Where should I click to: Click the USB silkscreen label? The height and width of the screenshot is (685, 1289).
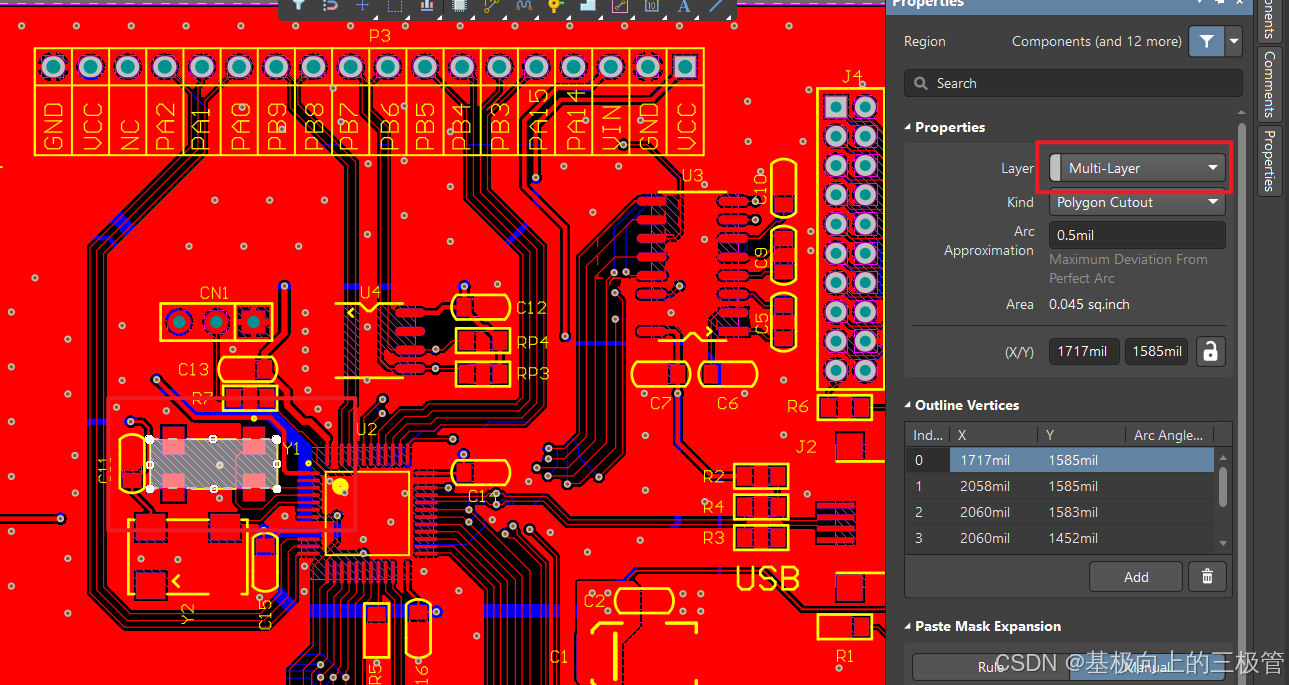point(768,578)
